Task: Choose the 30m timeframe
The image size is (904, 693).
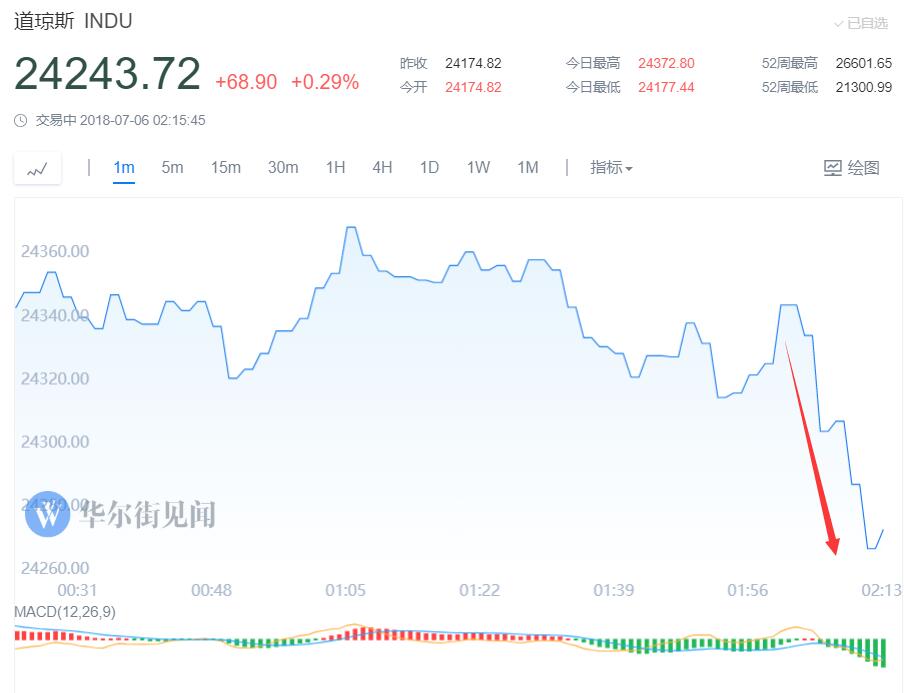Action: tap(283, 168)
